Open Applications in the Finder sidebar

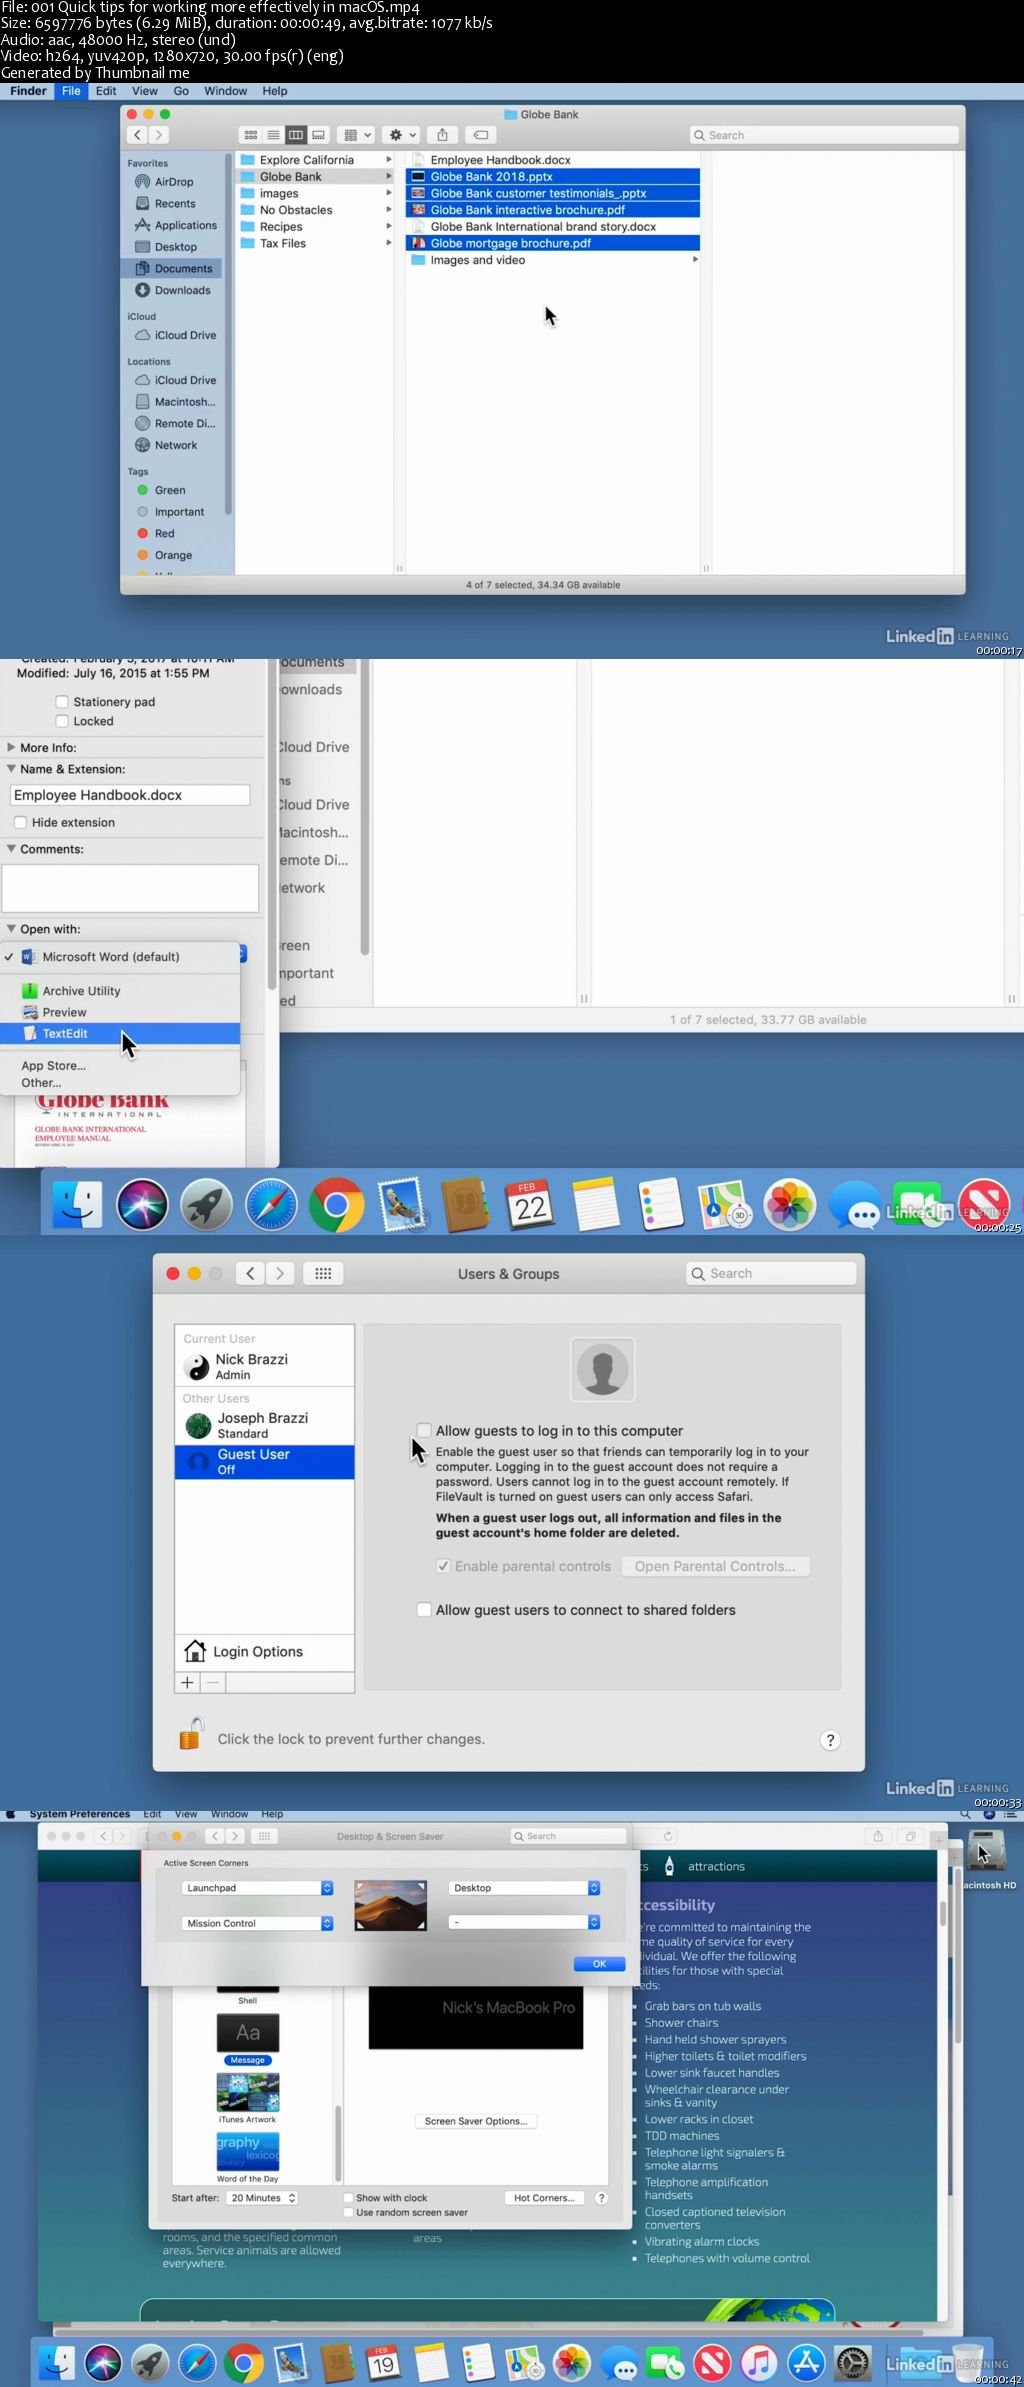click(x=185, y=225)
